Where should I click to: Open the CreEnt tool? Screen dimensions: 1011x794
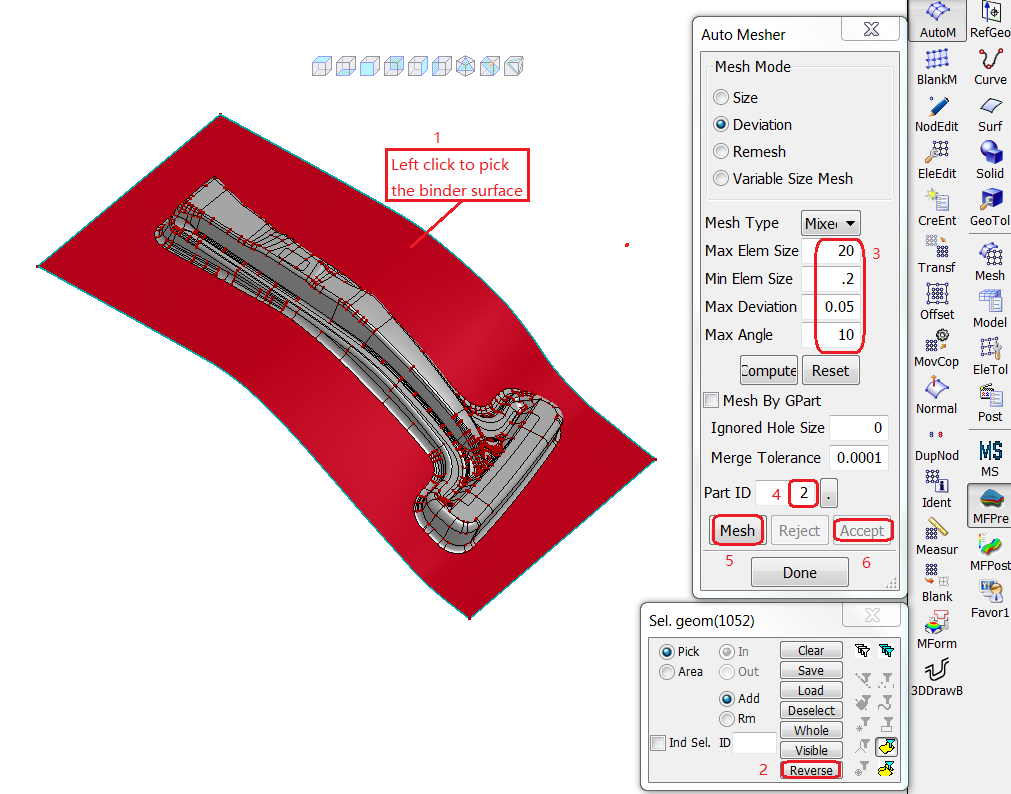(x=937, y=208)
